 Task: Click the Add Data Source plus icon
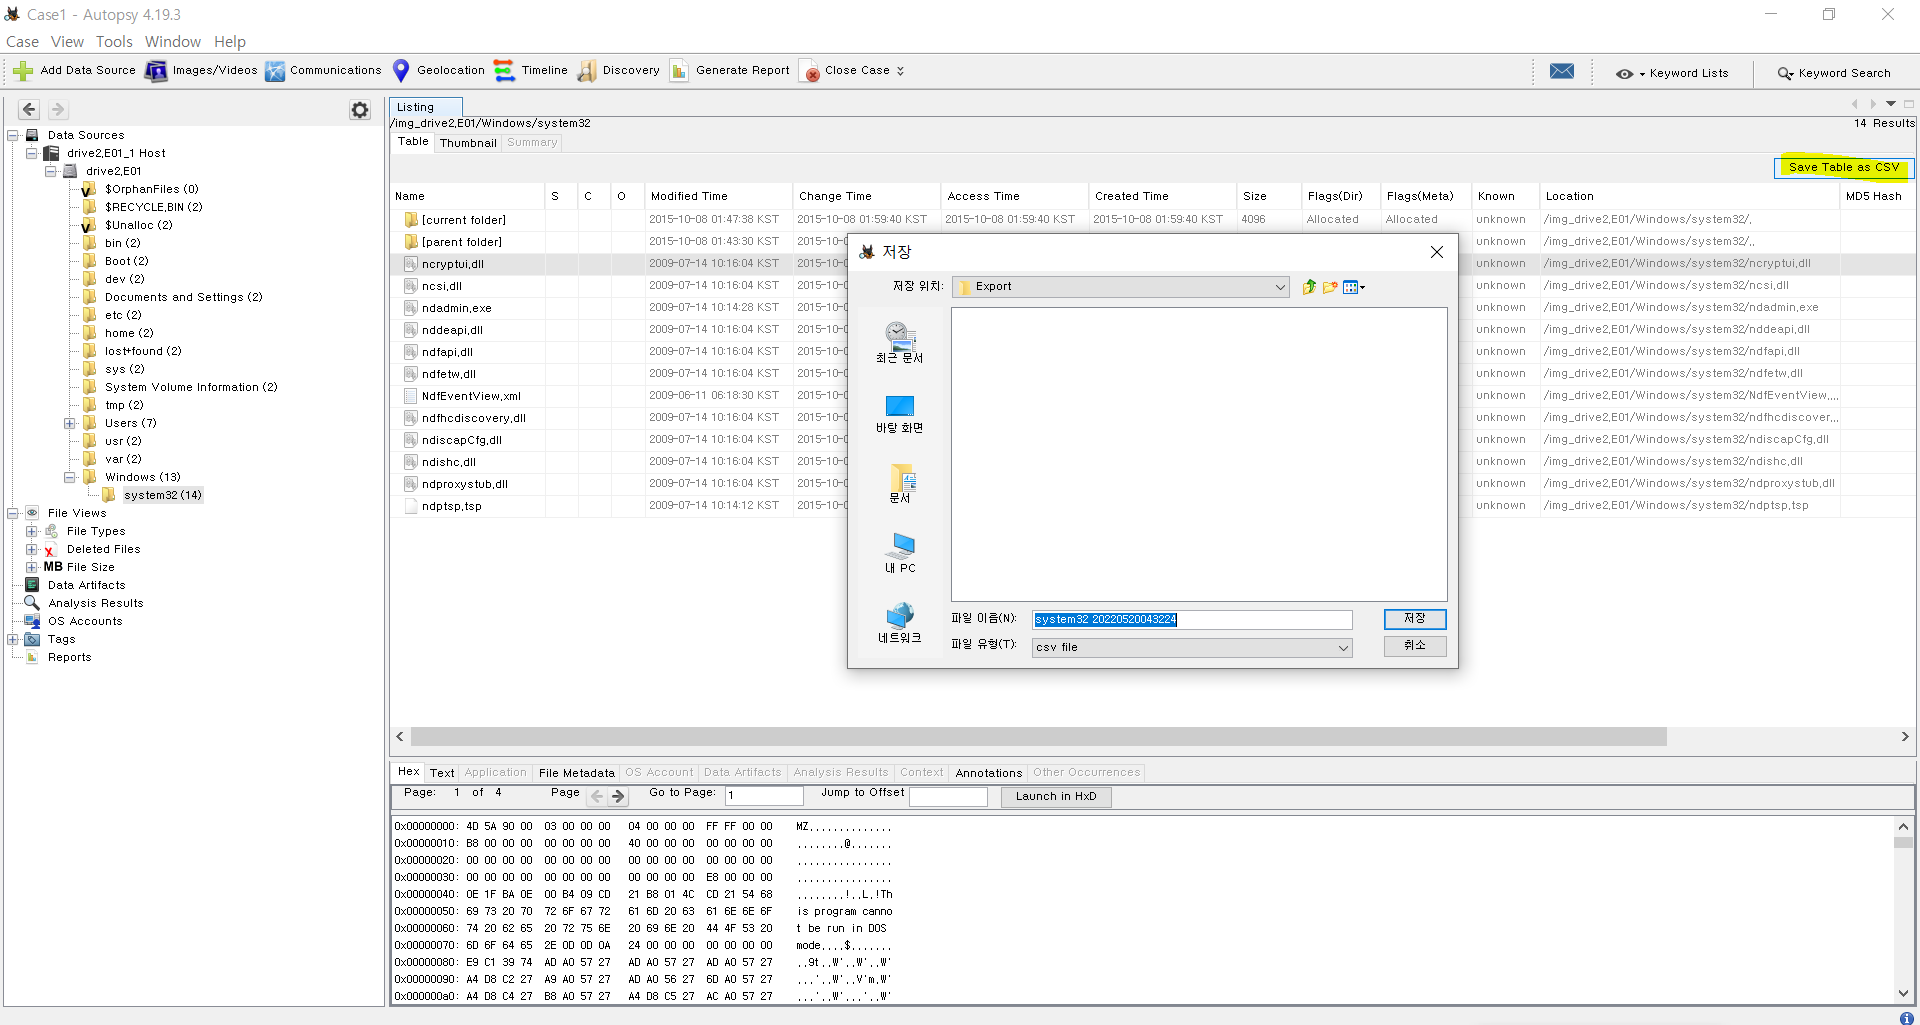[23, 71]
